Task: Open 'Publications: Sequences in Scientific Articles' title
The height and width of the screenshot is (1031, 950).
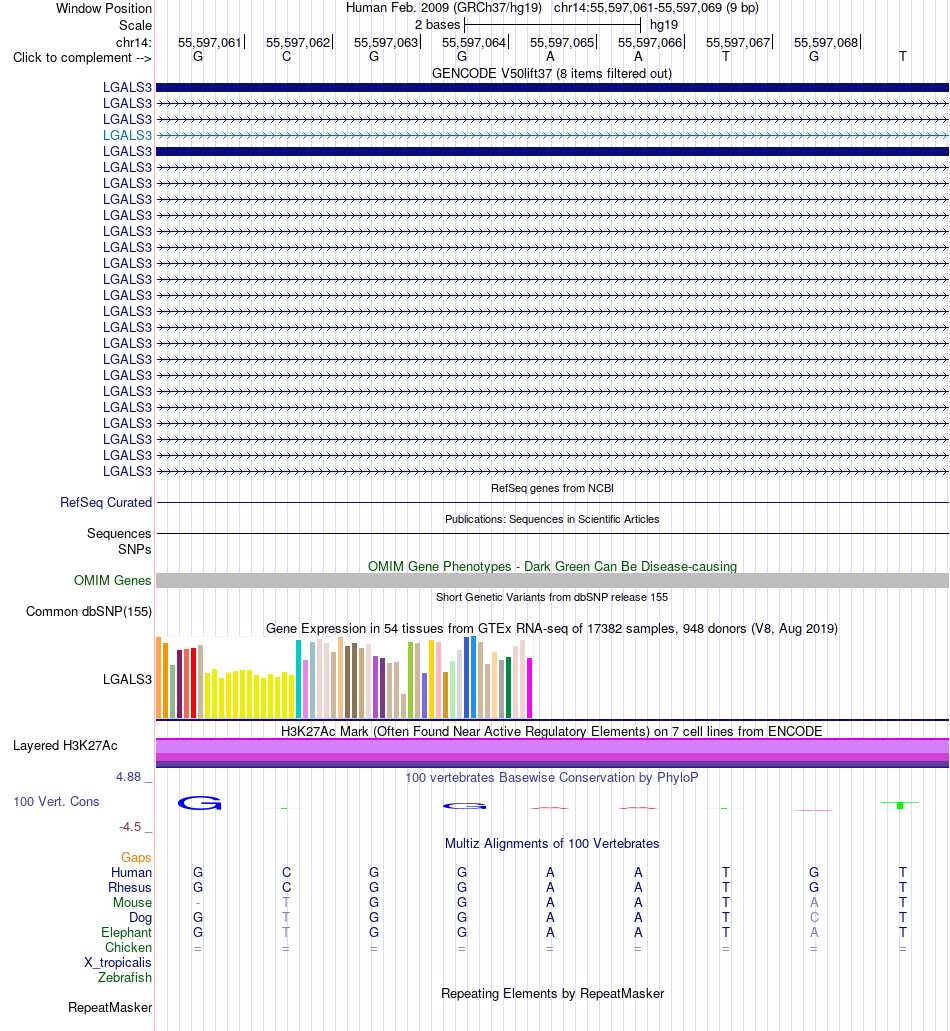Action: click(x=552, y=519)
